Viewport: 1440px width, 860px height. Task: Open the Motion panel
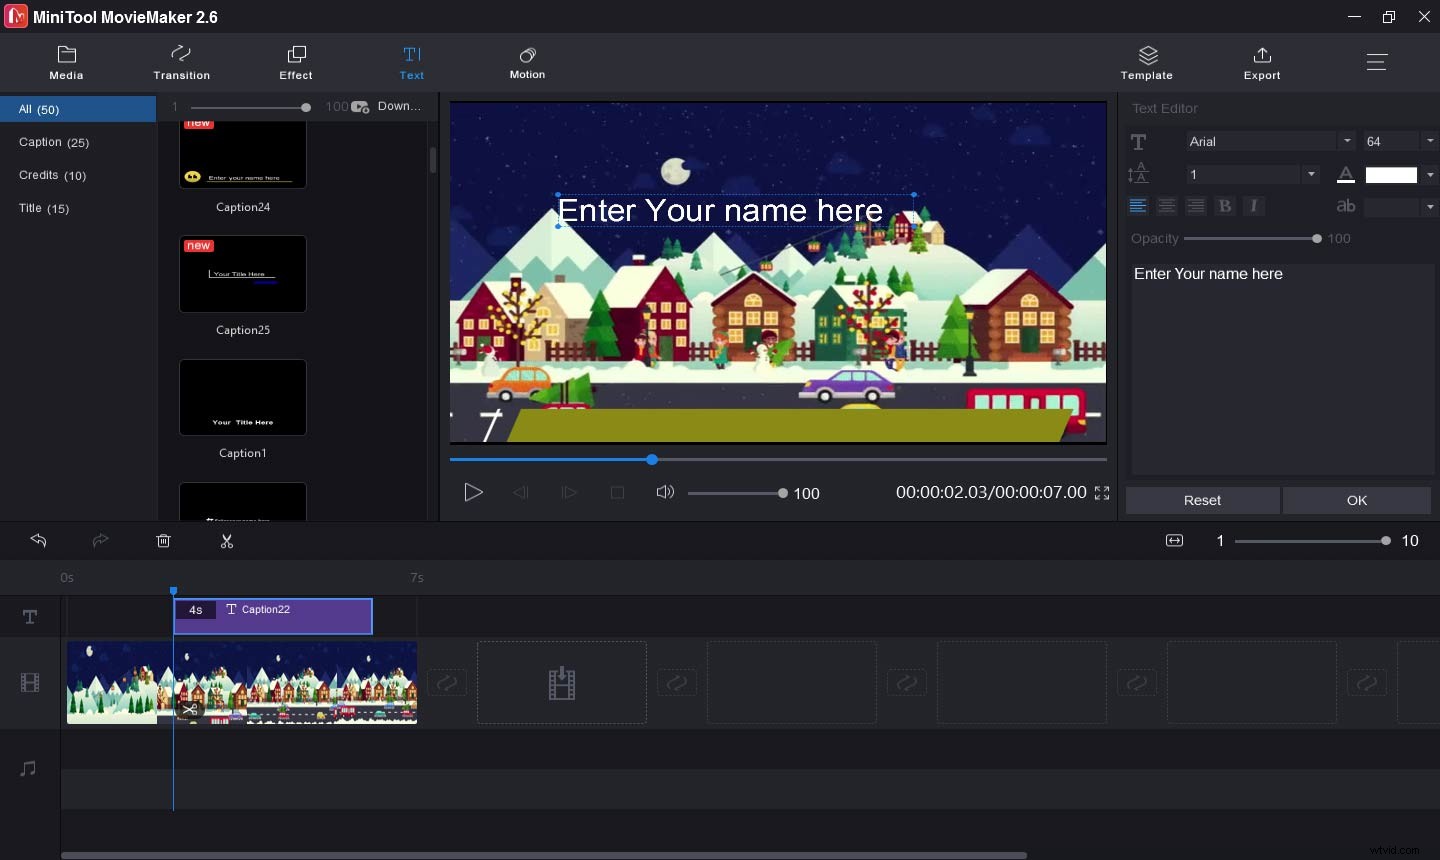(527, 63)
